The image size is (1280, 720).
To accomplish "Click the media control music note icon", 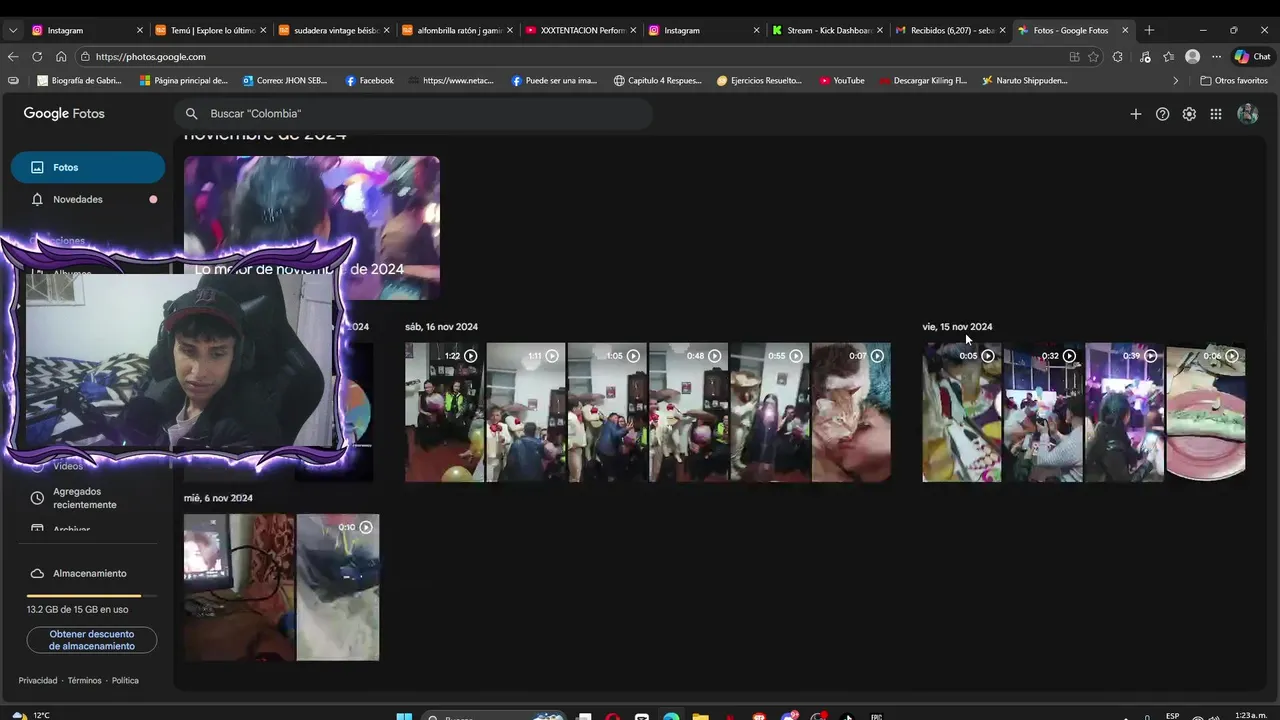I will (1145, 57).
